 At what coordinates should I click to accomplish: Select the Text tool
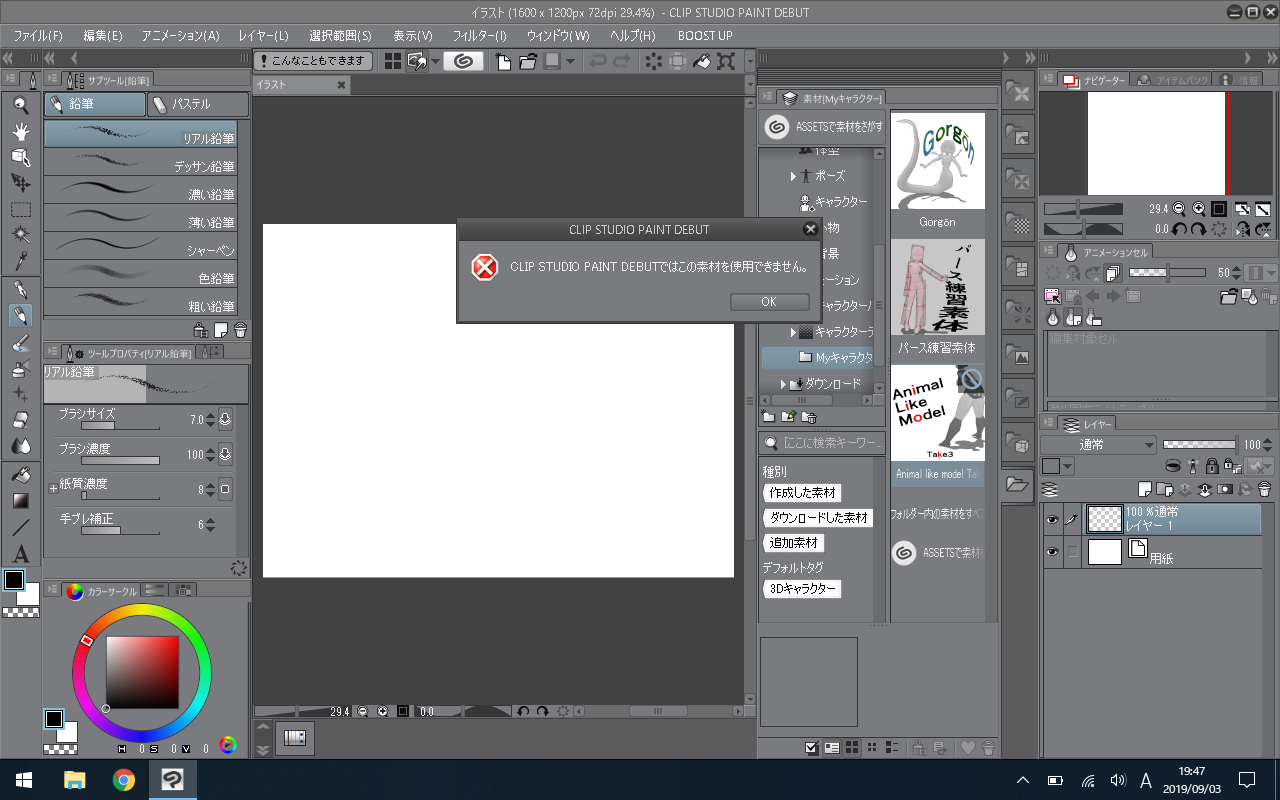pyautogui.click(x=20, y=554)
